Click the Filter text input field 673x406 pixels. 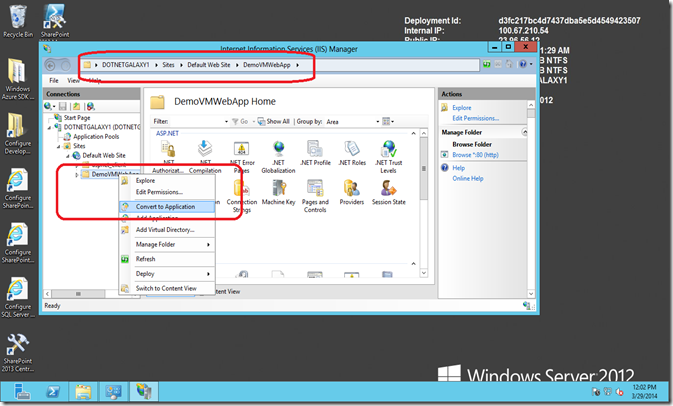(x=196, y=122)
